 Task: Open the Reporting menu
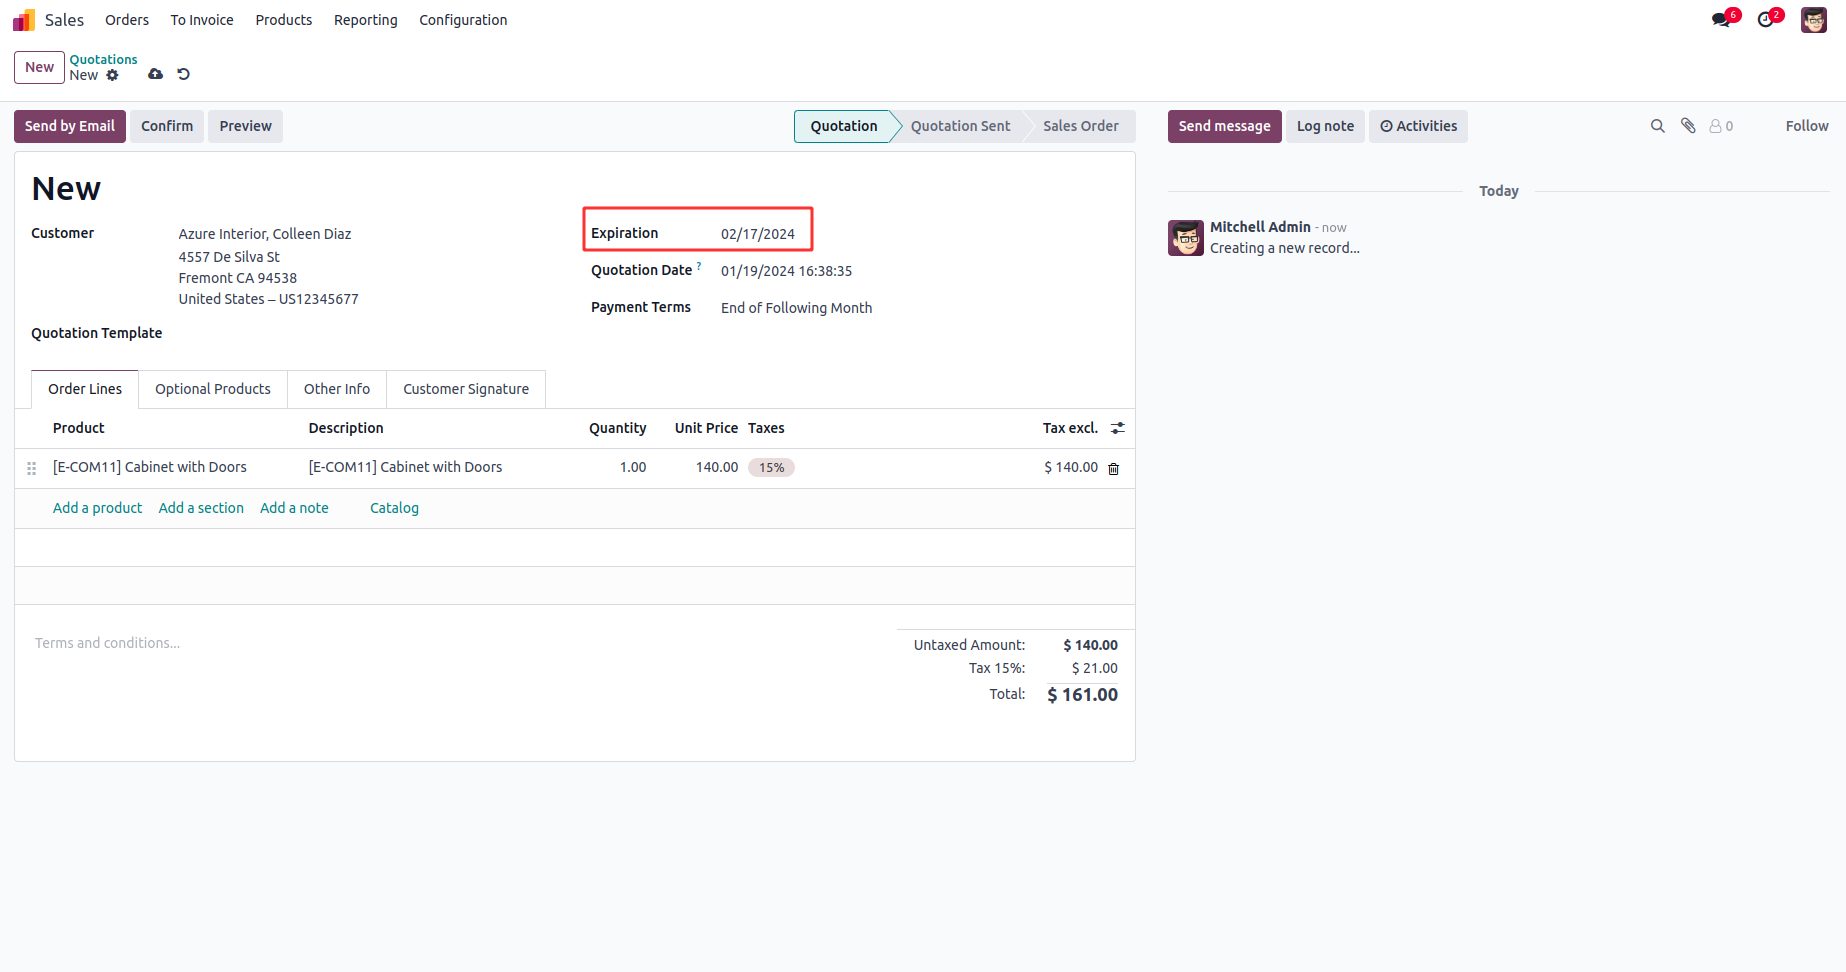pos(365,20)
